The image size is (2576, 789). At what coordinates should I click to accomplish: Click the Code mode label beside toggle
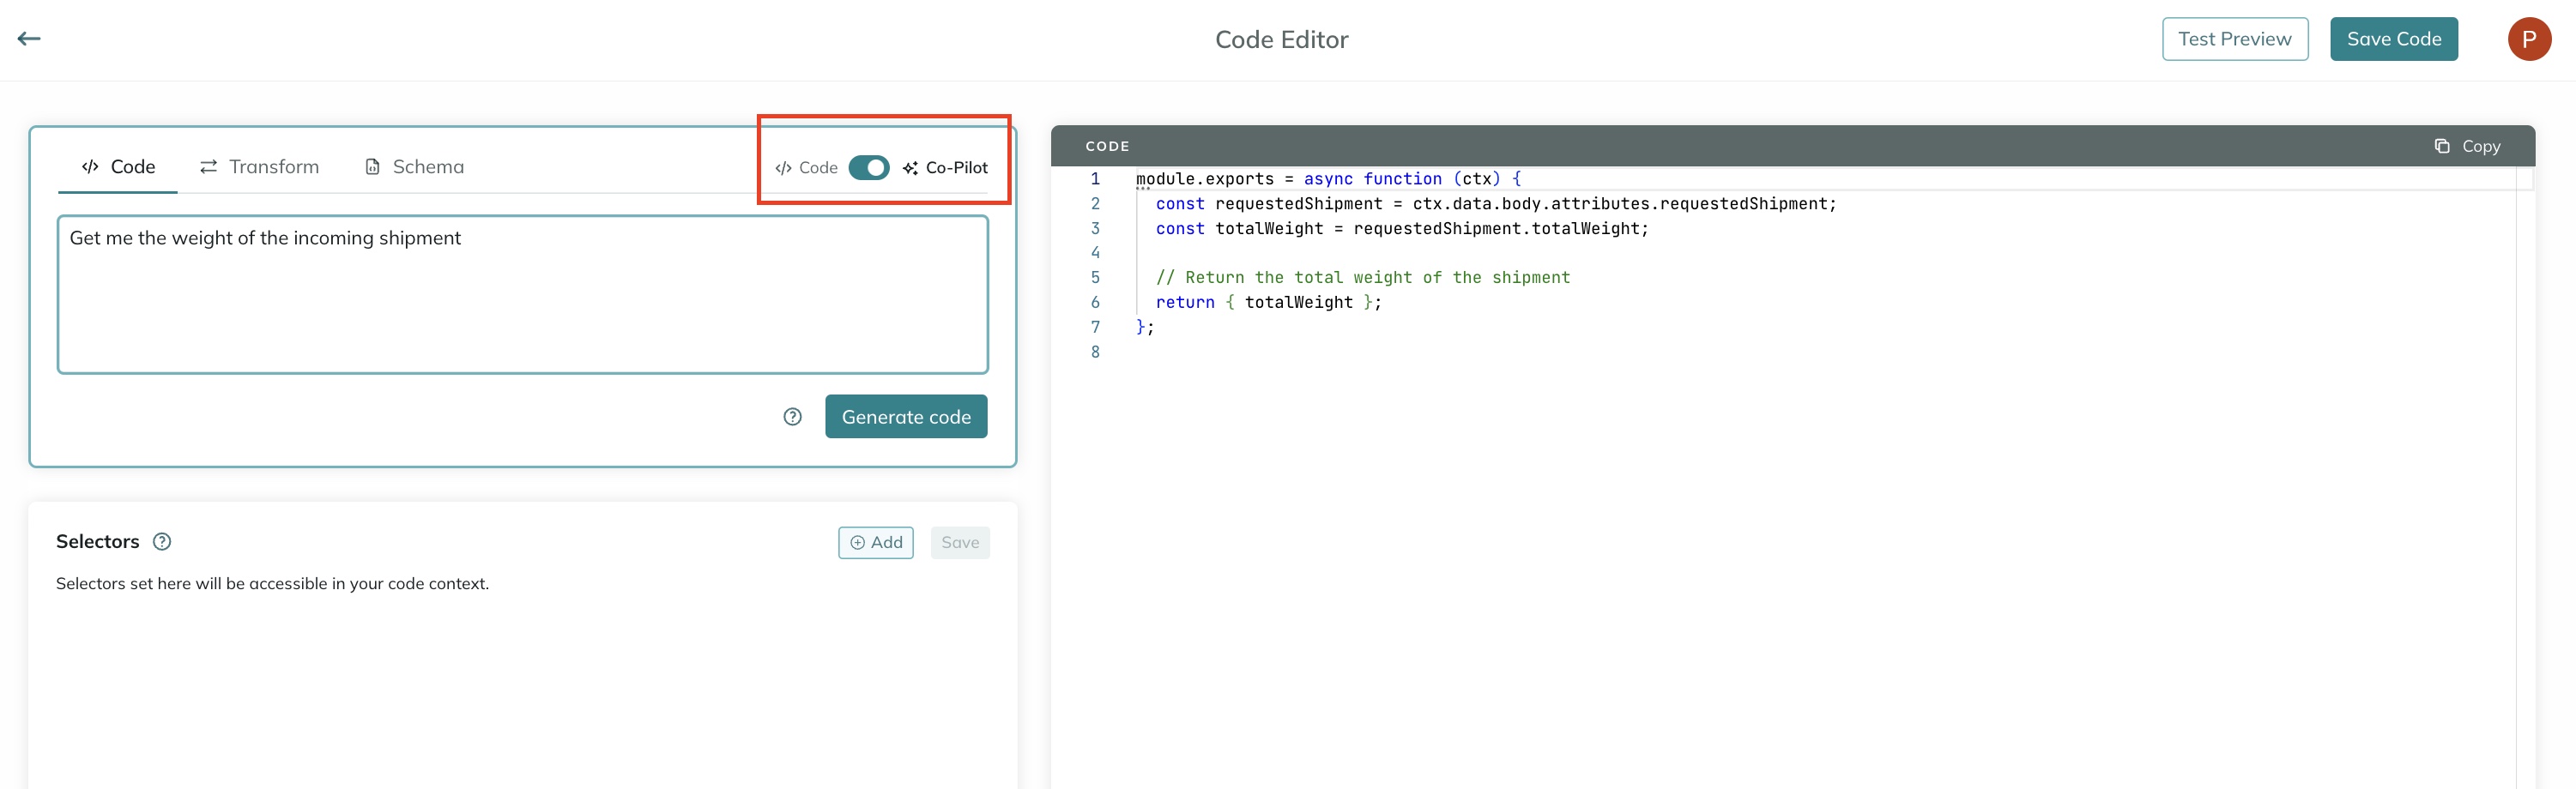[806, 168]
